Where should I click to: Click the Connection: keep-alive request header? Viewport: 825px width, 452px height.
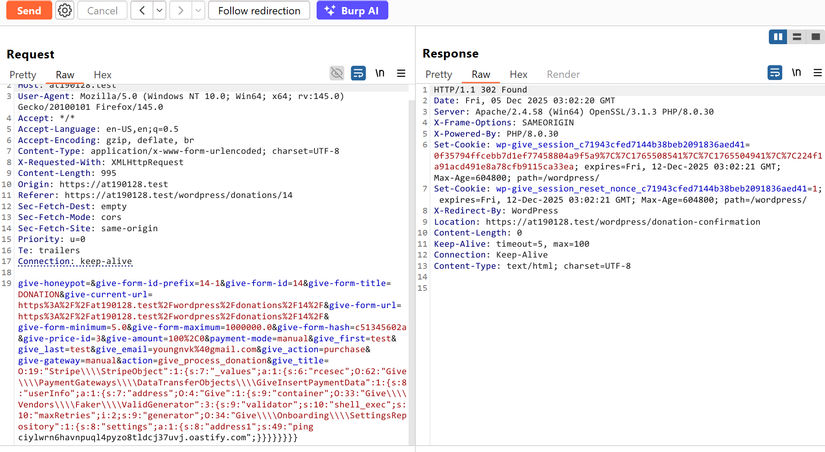click(x=75, y=262)
